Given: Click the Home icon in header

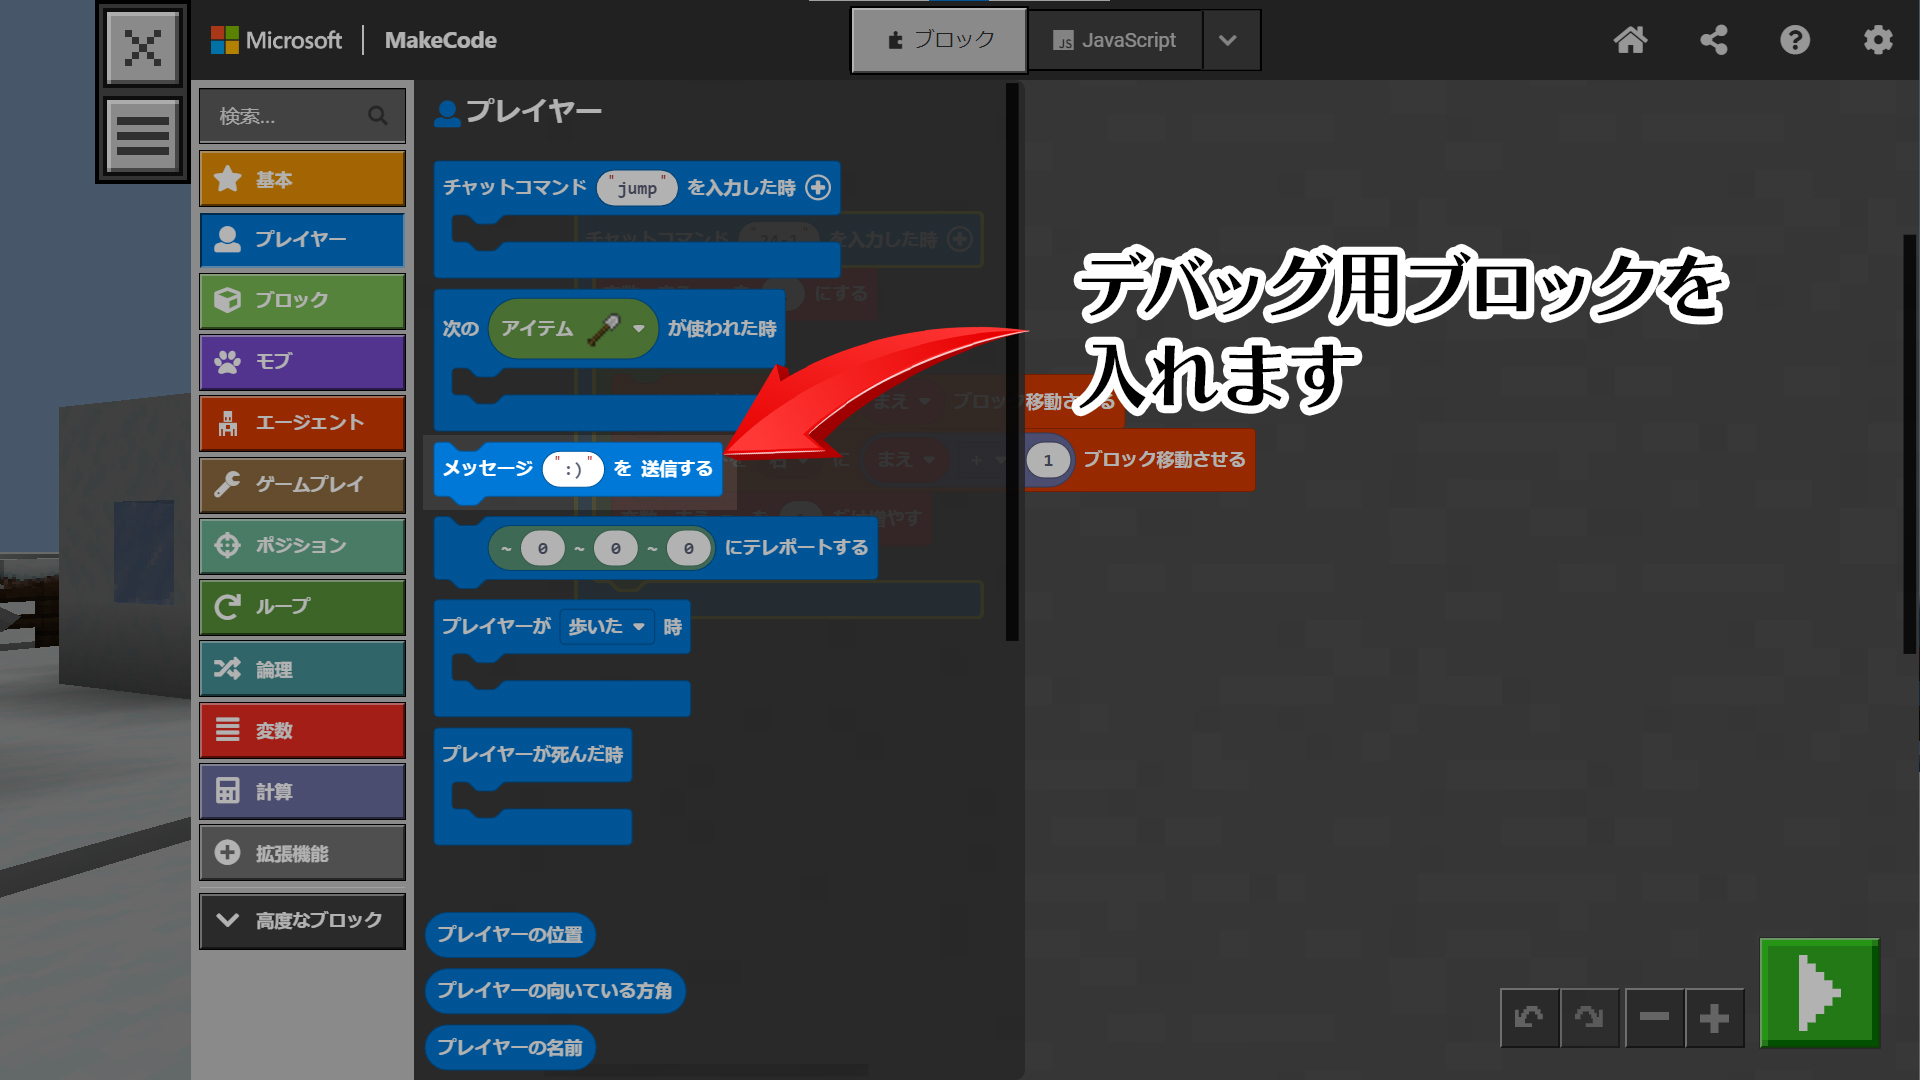Looking at the screenshot, I should tap(1630, 40).
